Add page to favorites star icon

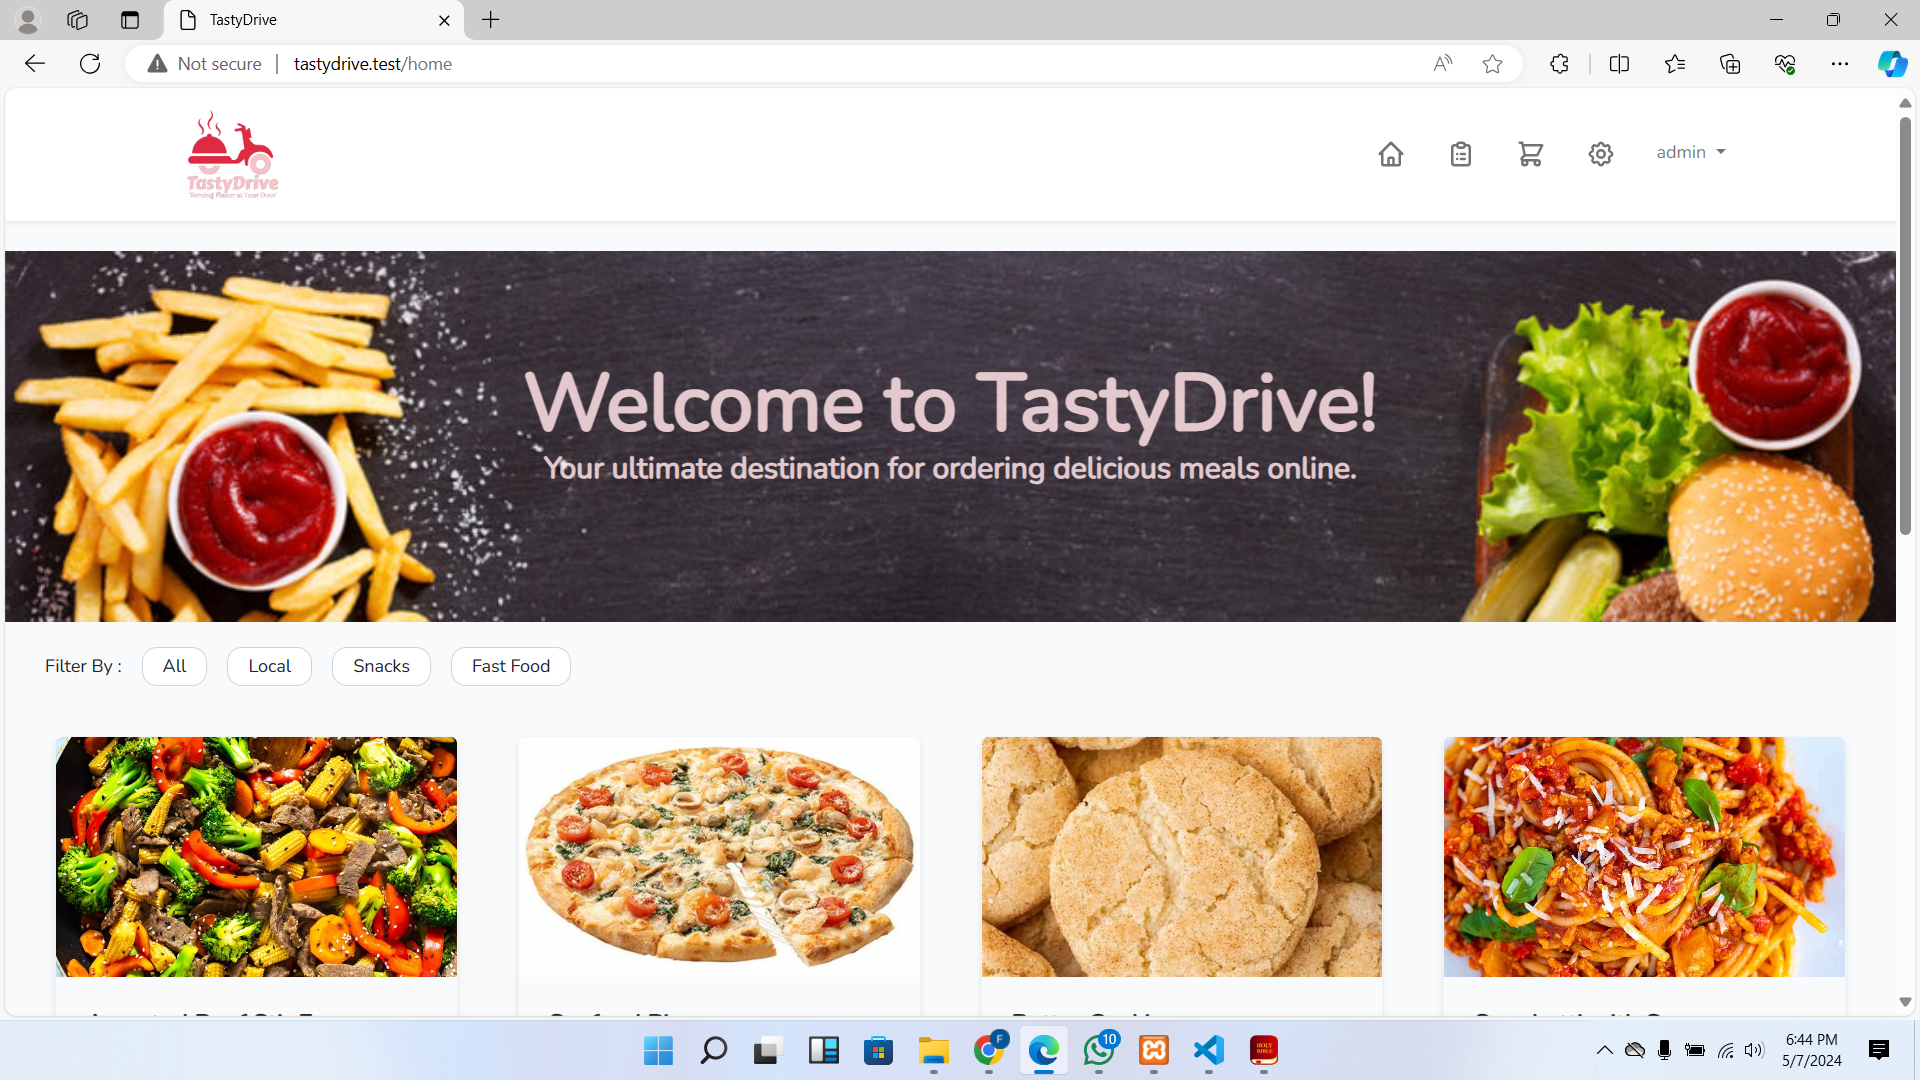point(1492,64)
